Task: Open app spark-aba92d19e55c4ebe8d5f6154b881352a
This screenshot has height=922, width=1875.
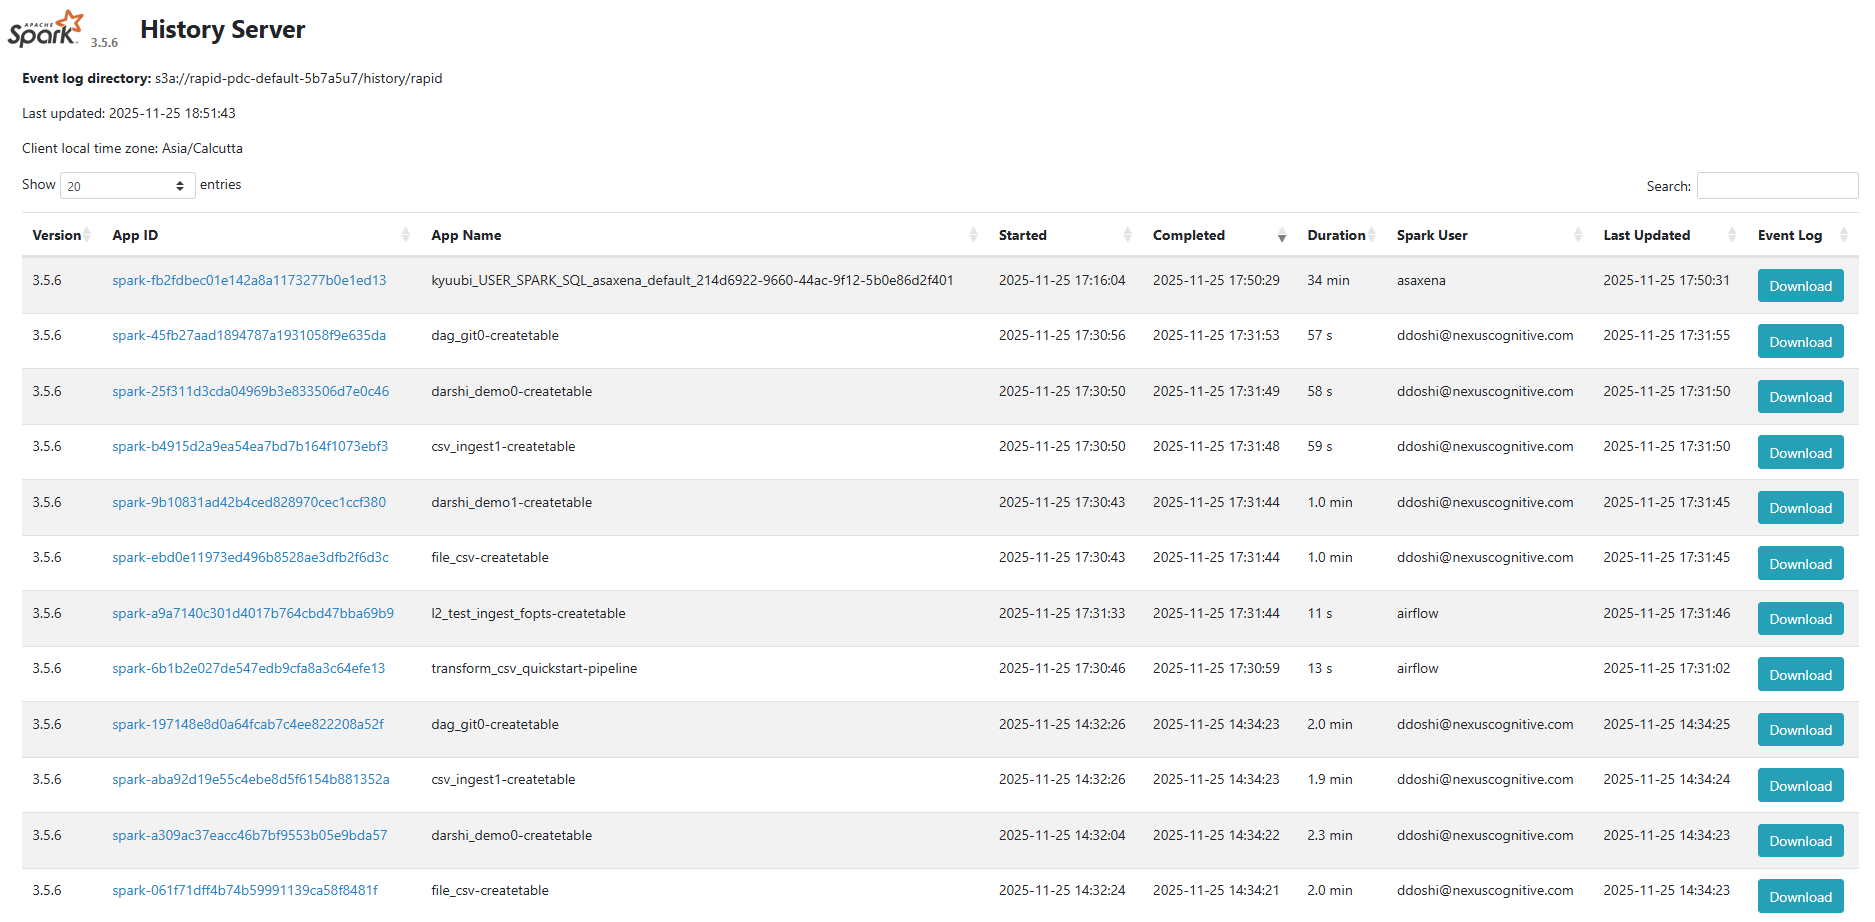Action: click(251, 779)
